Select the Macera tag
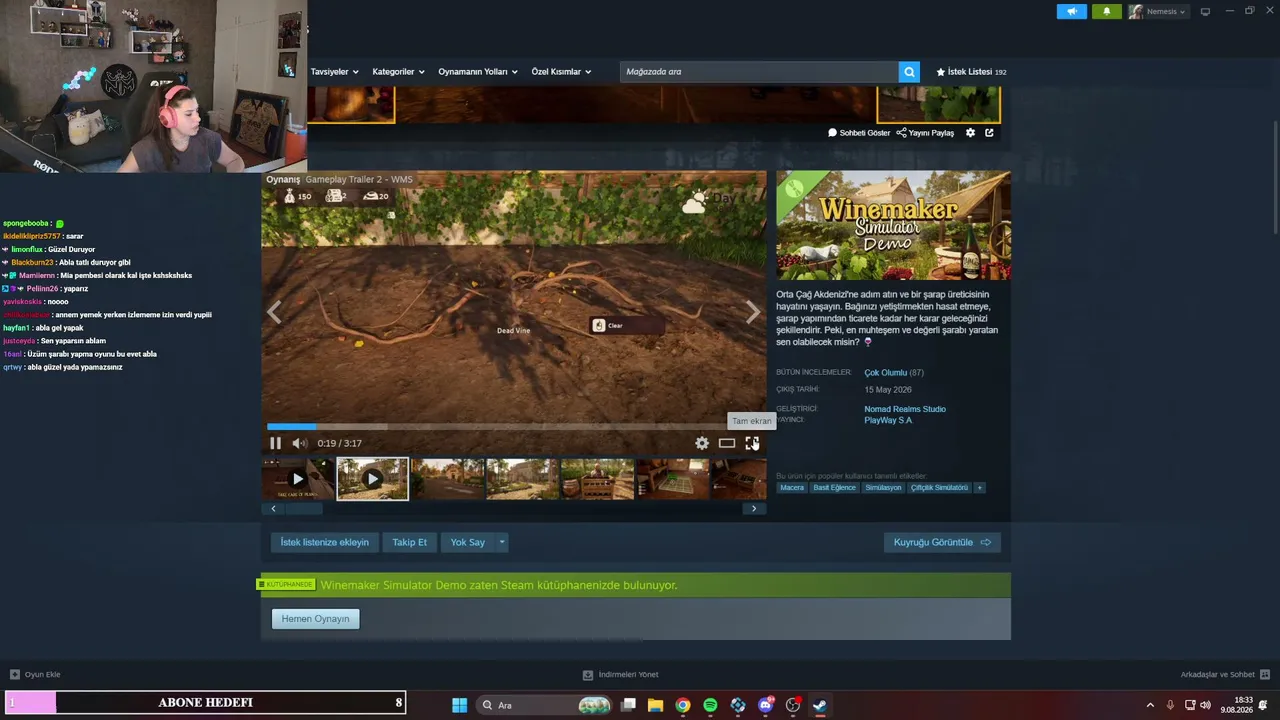This screenshot has height=720, width=1280. 792,488
